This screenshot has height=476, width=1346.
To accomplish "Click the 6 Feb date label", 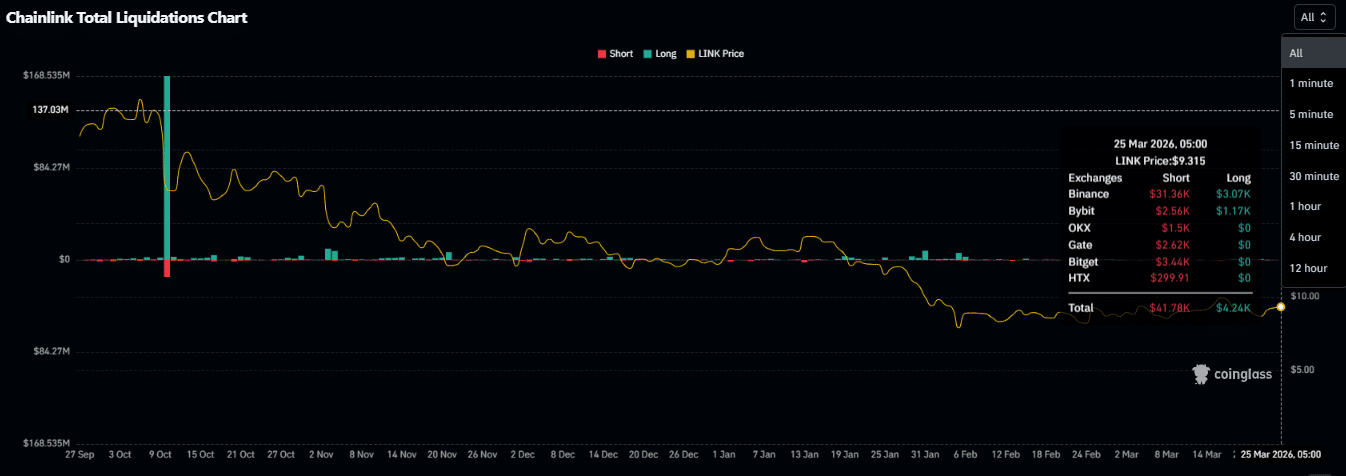I will (965, 454).
